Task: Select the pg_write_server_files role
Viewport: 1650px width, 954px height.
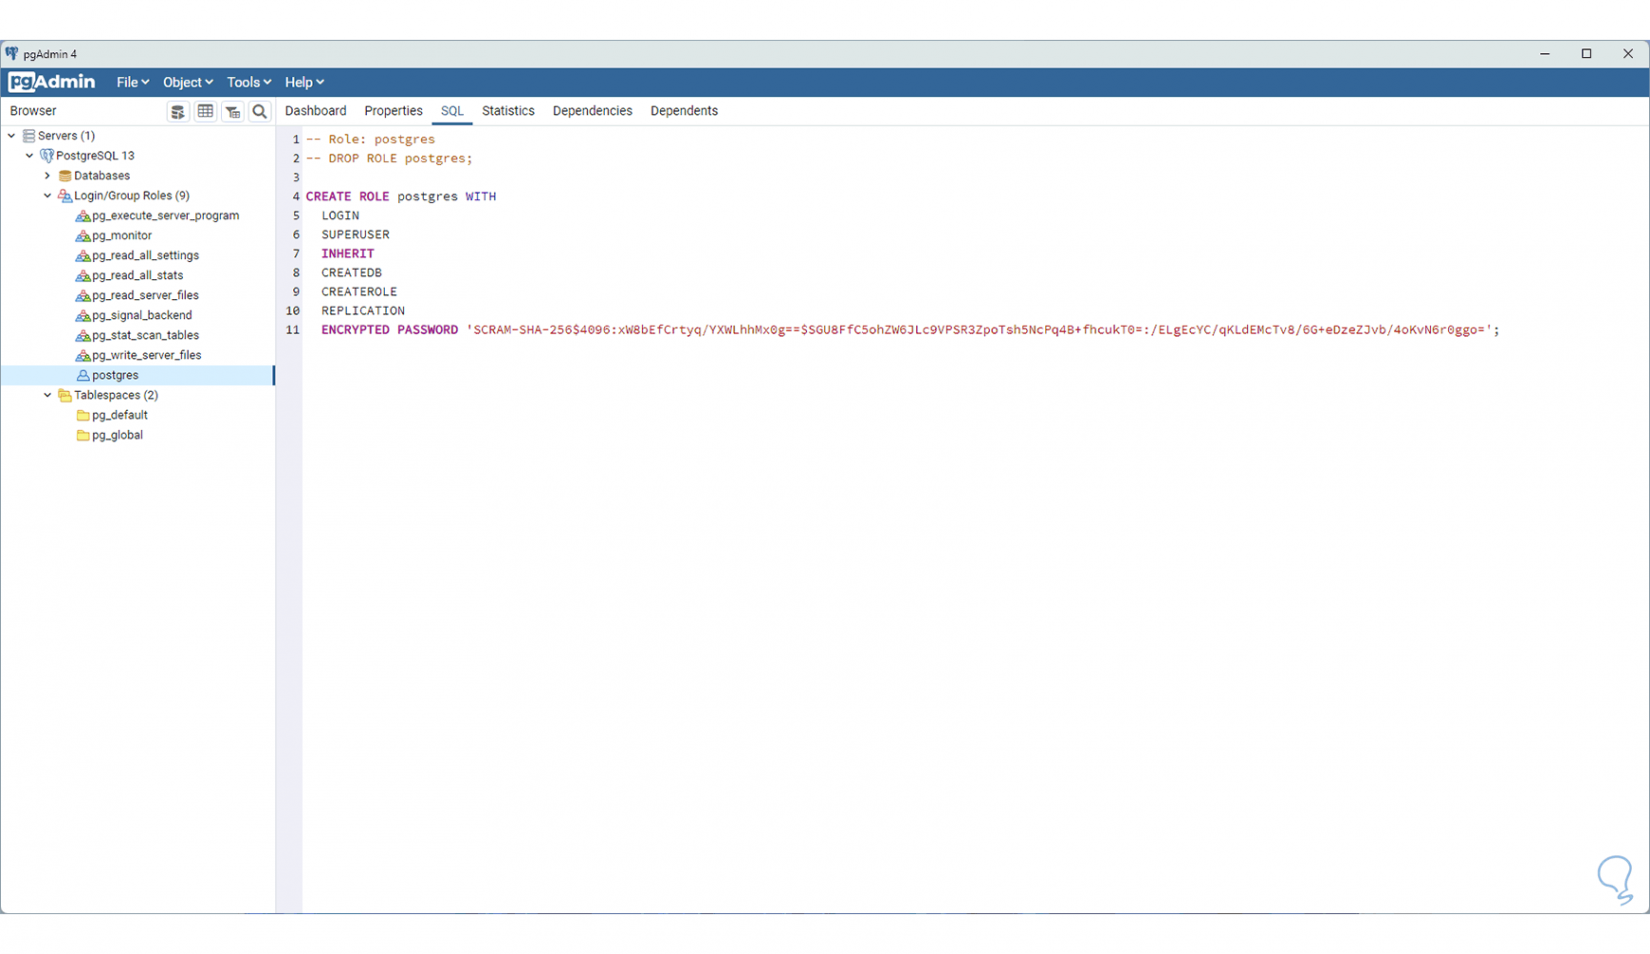Action: pyautogui.click(x=146, y=356)
